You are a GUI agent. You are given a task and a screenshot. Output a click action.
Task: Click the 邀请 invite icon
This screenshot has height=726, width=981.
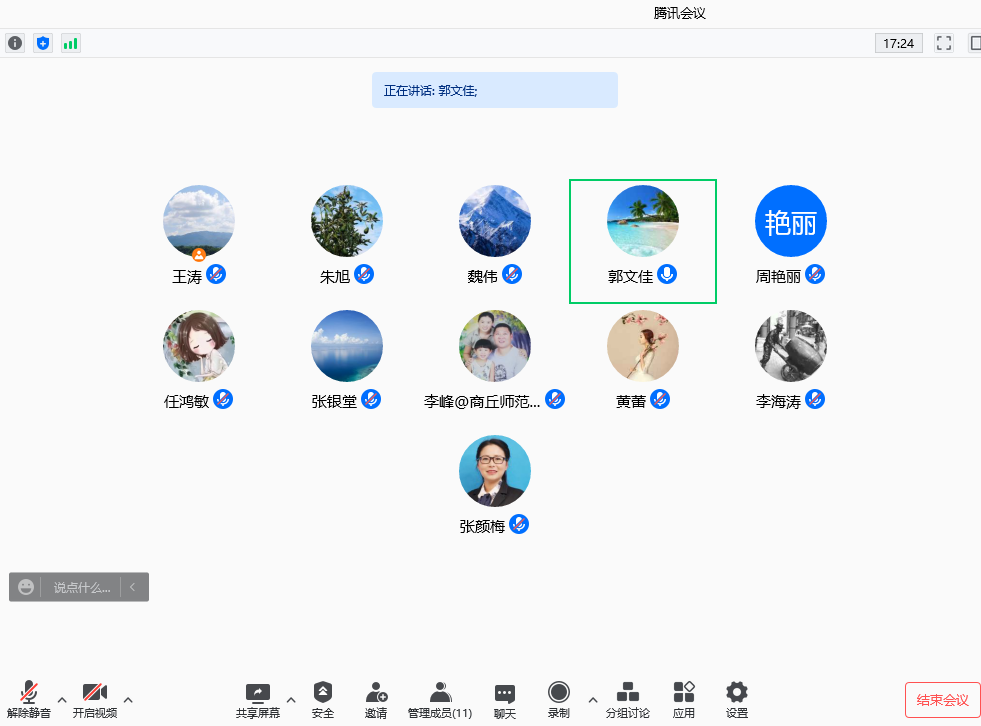pos(376,699)
